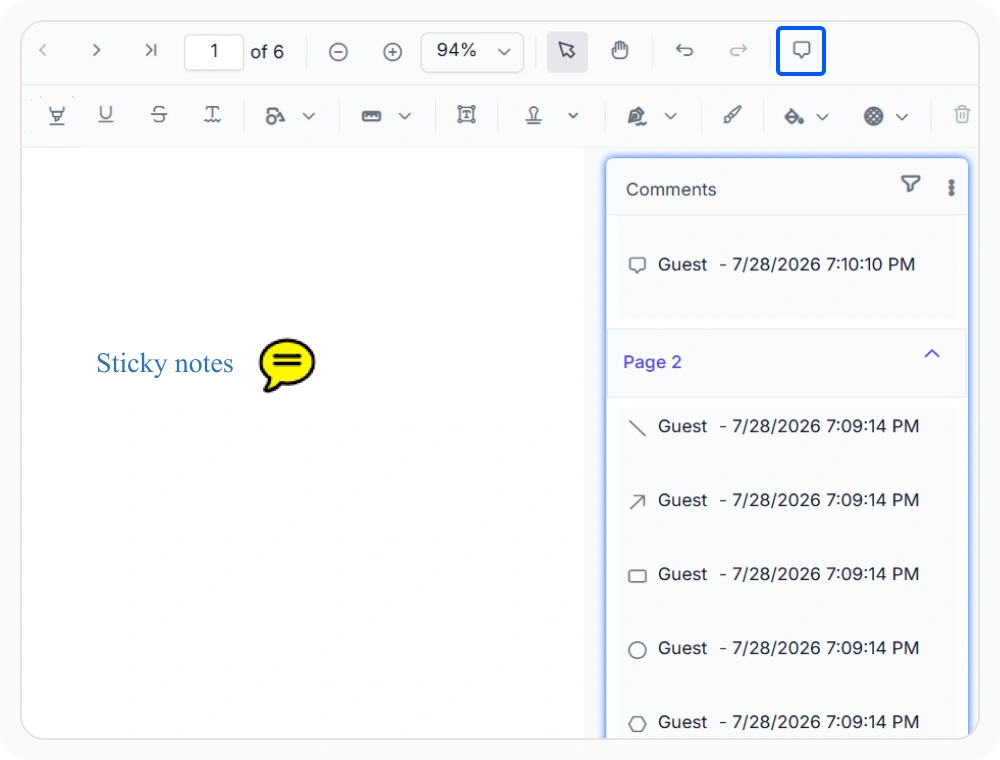The height and width of the screenshot is (760, 1000).
Task: Expand the opacity dropdown arrow
Action: (902, 117)
